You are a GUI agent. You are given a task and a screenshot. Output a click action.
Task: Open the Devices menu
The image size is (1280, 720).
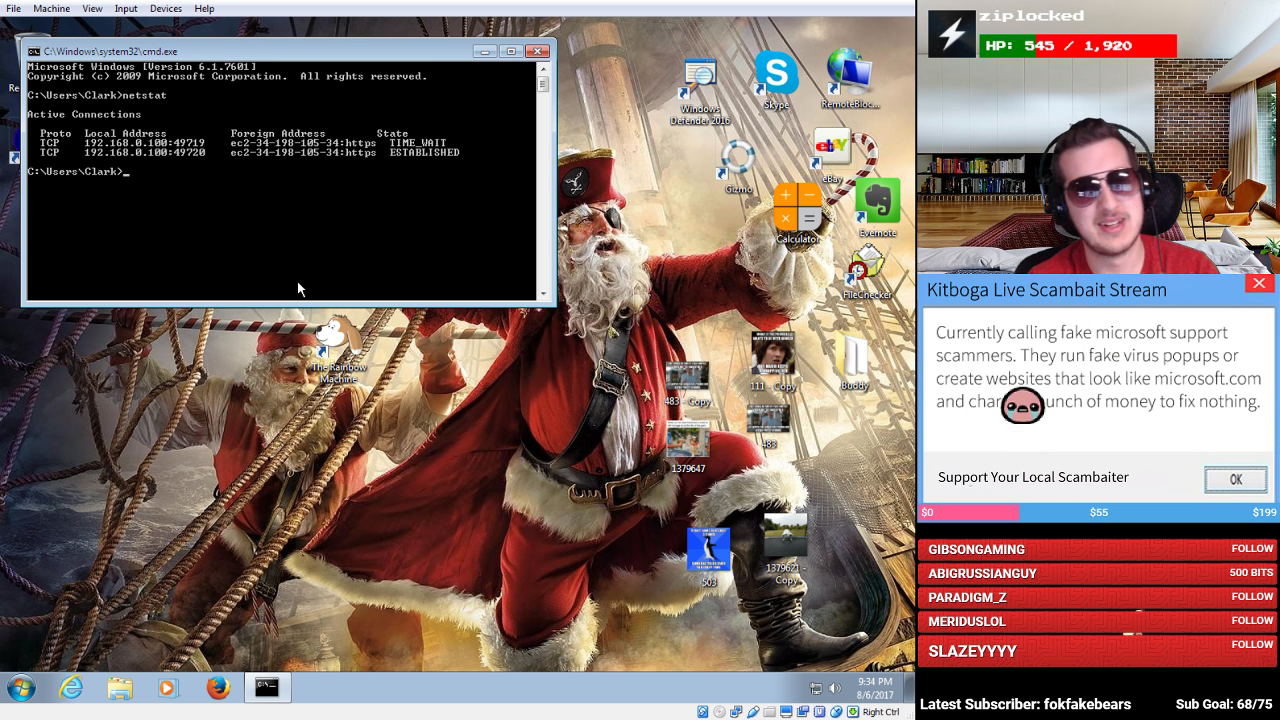[x=166, y=8]
